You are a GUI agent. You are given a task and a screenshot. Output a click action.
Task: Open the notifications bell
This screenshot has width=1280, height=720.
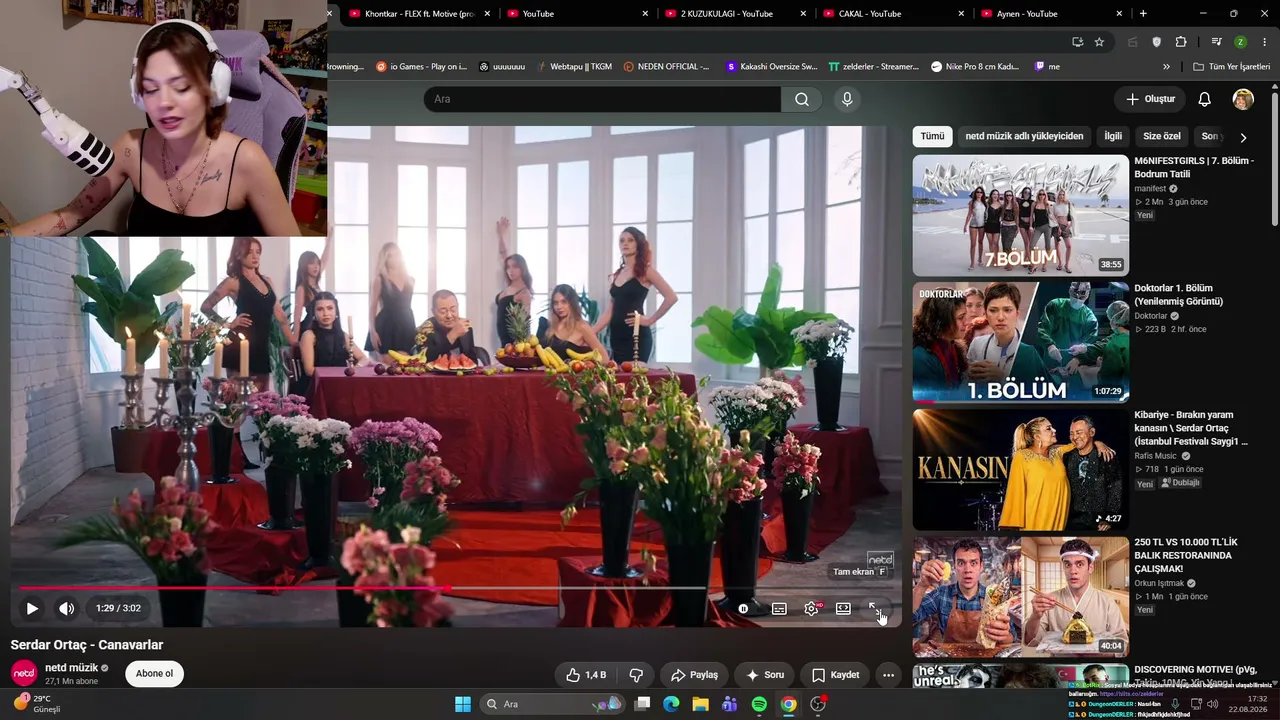point(1205,99)
